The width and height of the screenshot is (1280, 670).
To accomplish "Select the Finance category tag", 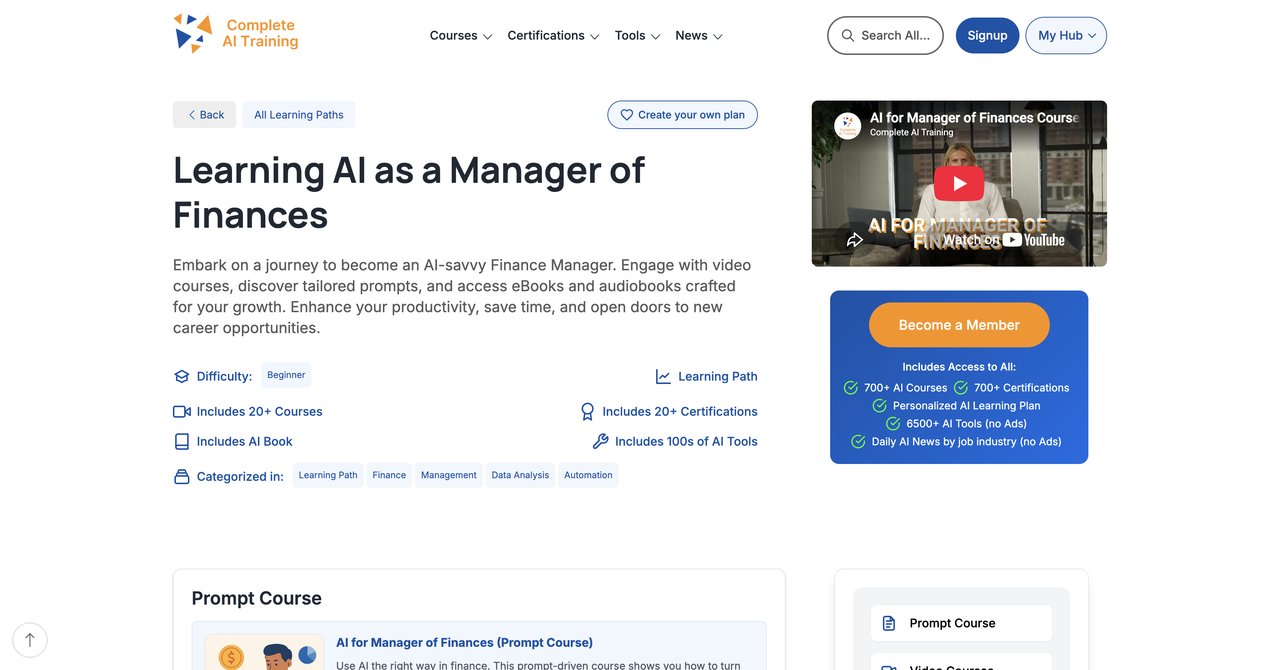I will [x=389, y=475].
